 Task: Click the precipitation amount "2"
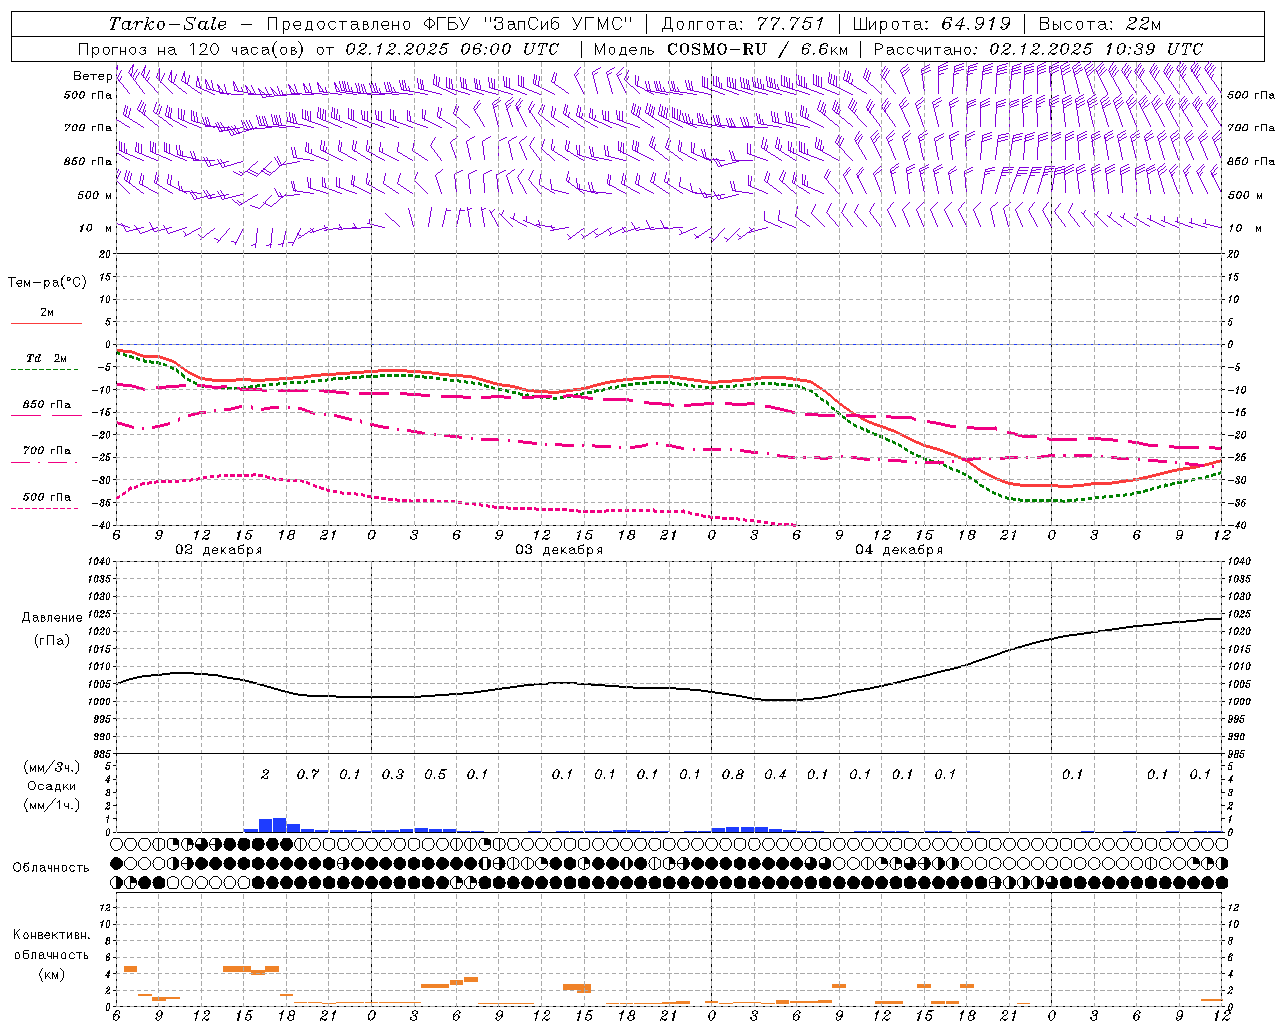pyautogui.click(x=265, y=774)
